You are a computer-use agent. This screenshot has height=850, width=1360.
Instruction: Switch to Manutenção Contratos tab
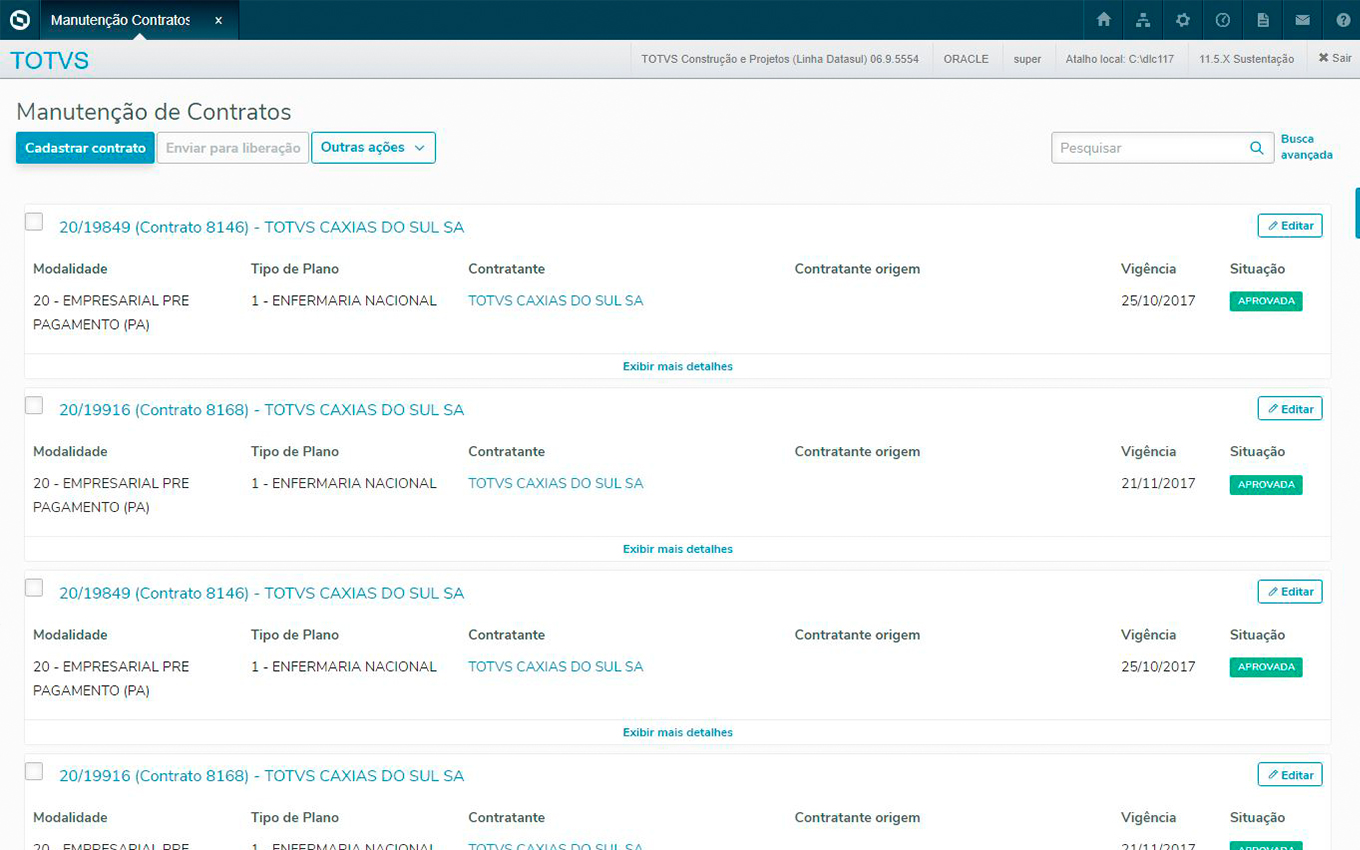pos(120,20)
